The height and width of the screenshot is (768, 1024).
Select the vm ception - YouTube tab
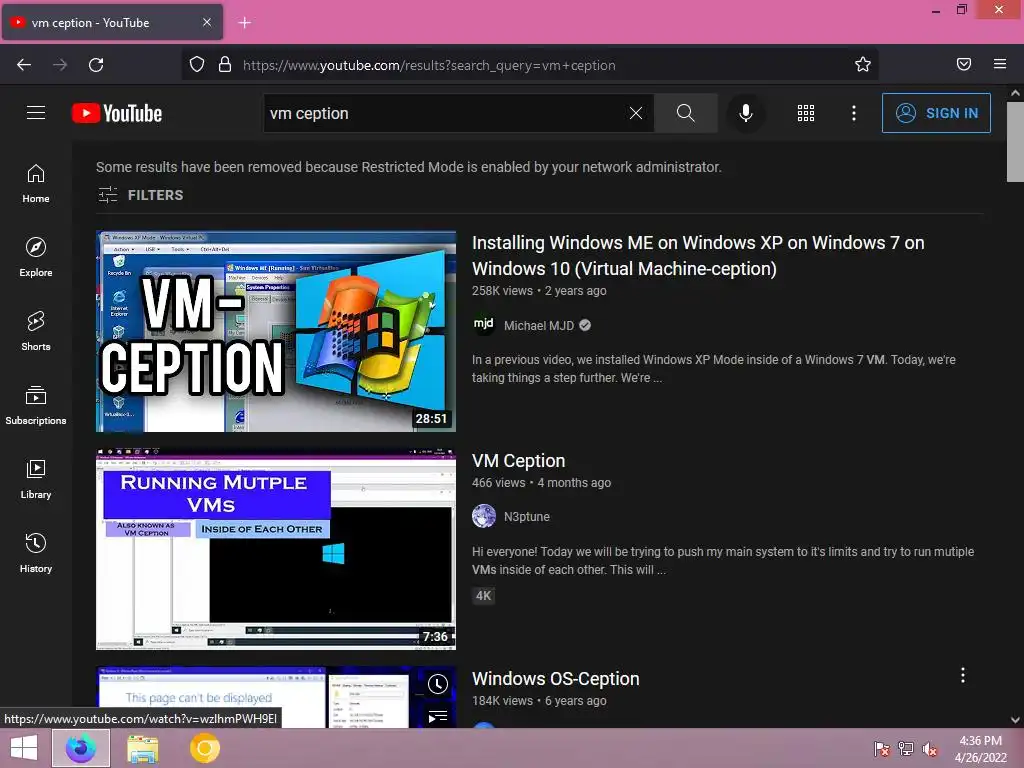pos(112,22)
